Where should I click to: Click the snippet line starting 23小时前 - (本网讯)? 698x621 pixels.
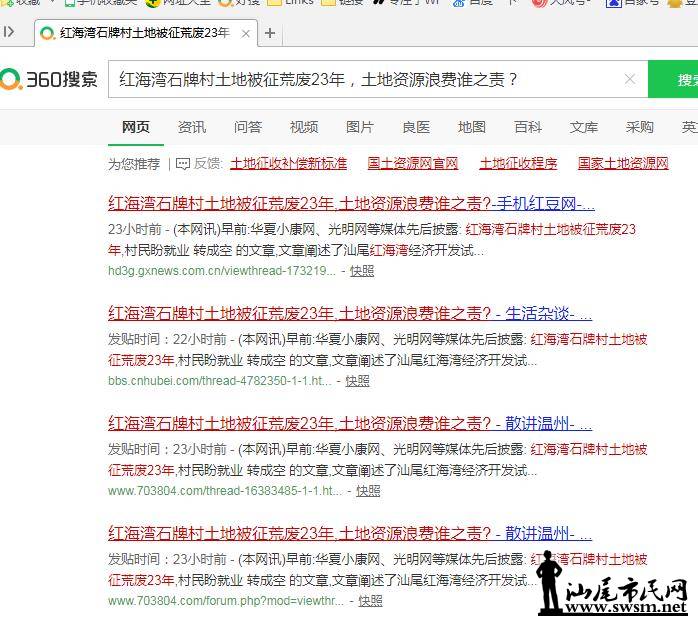[x=372, y=230]
